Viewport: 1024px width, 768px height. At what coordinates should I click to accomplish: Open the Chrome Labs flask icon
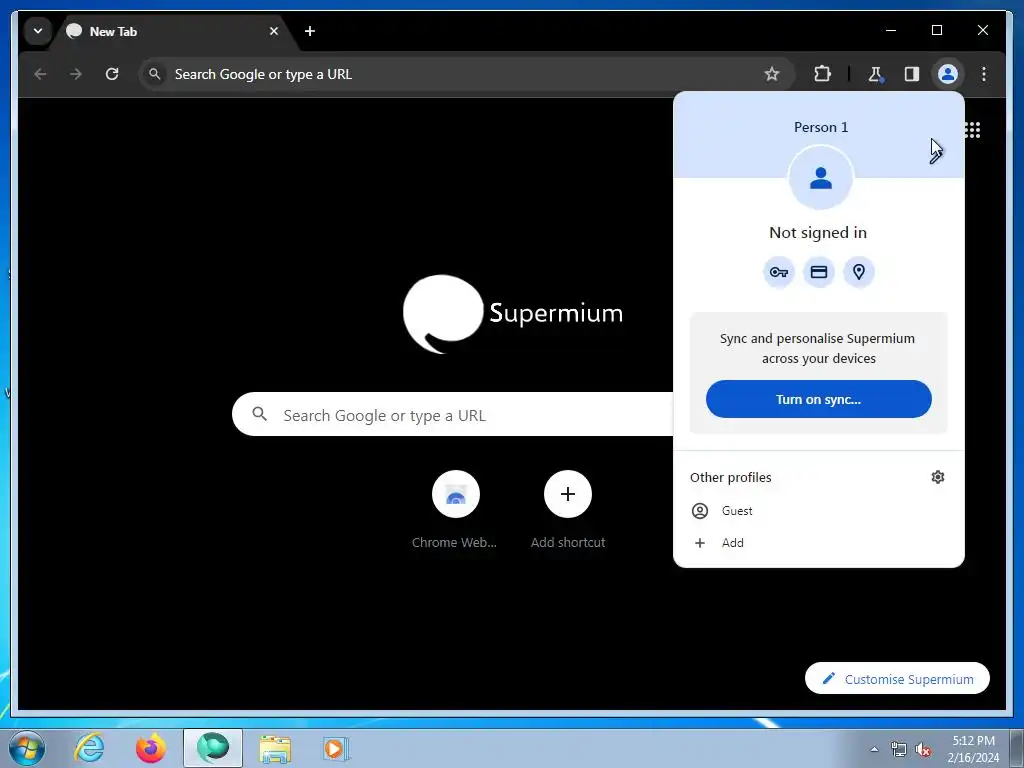pyautogui.click(x=875, y=74)
